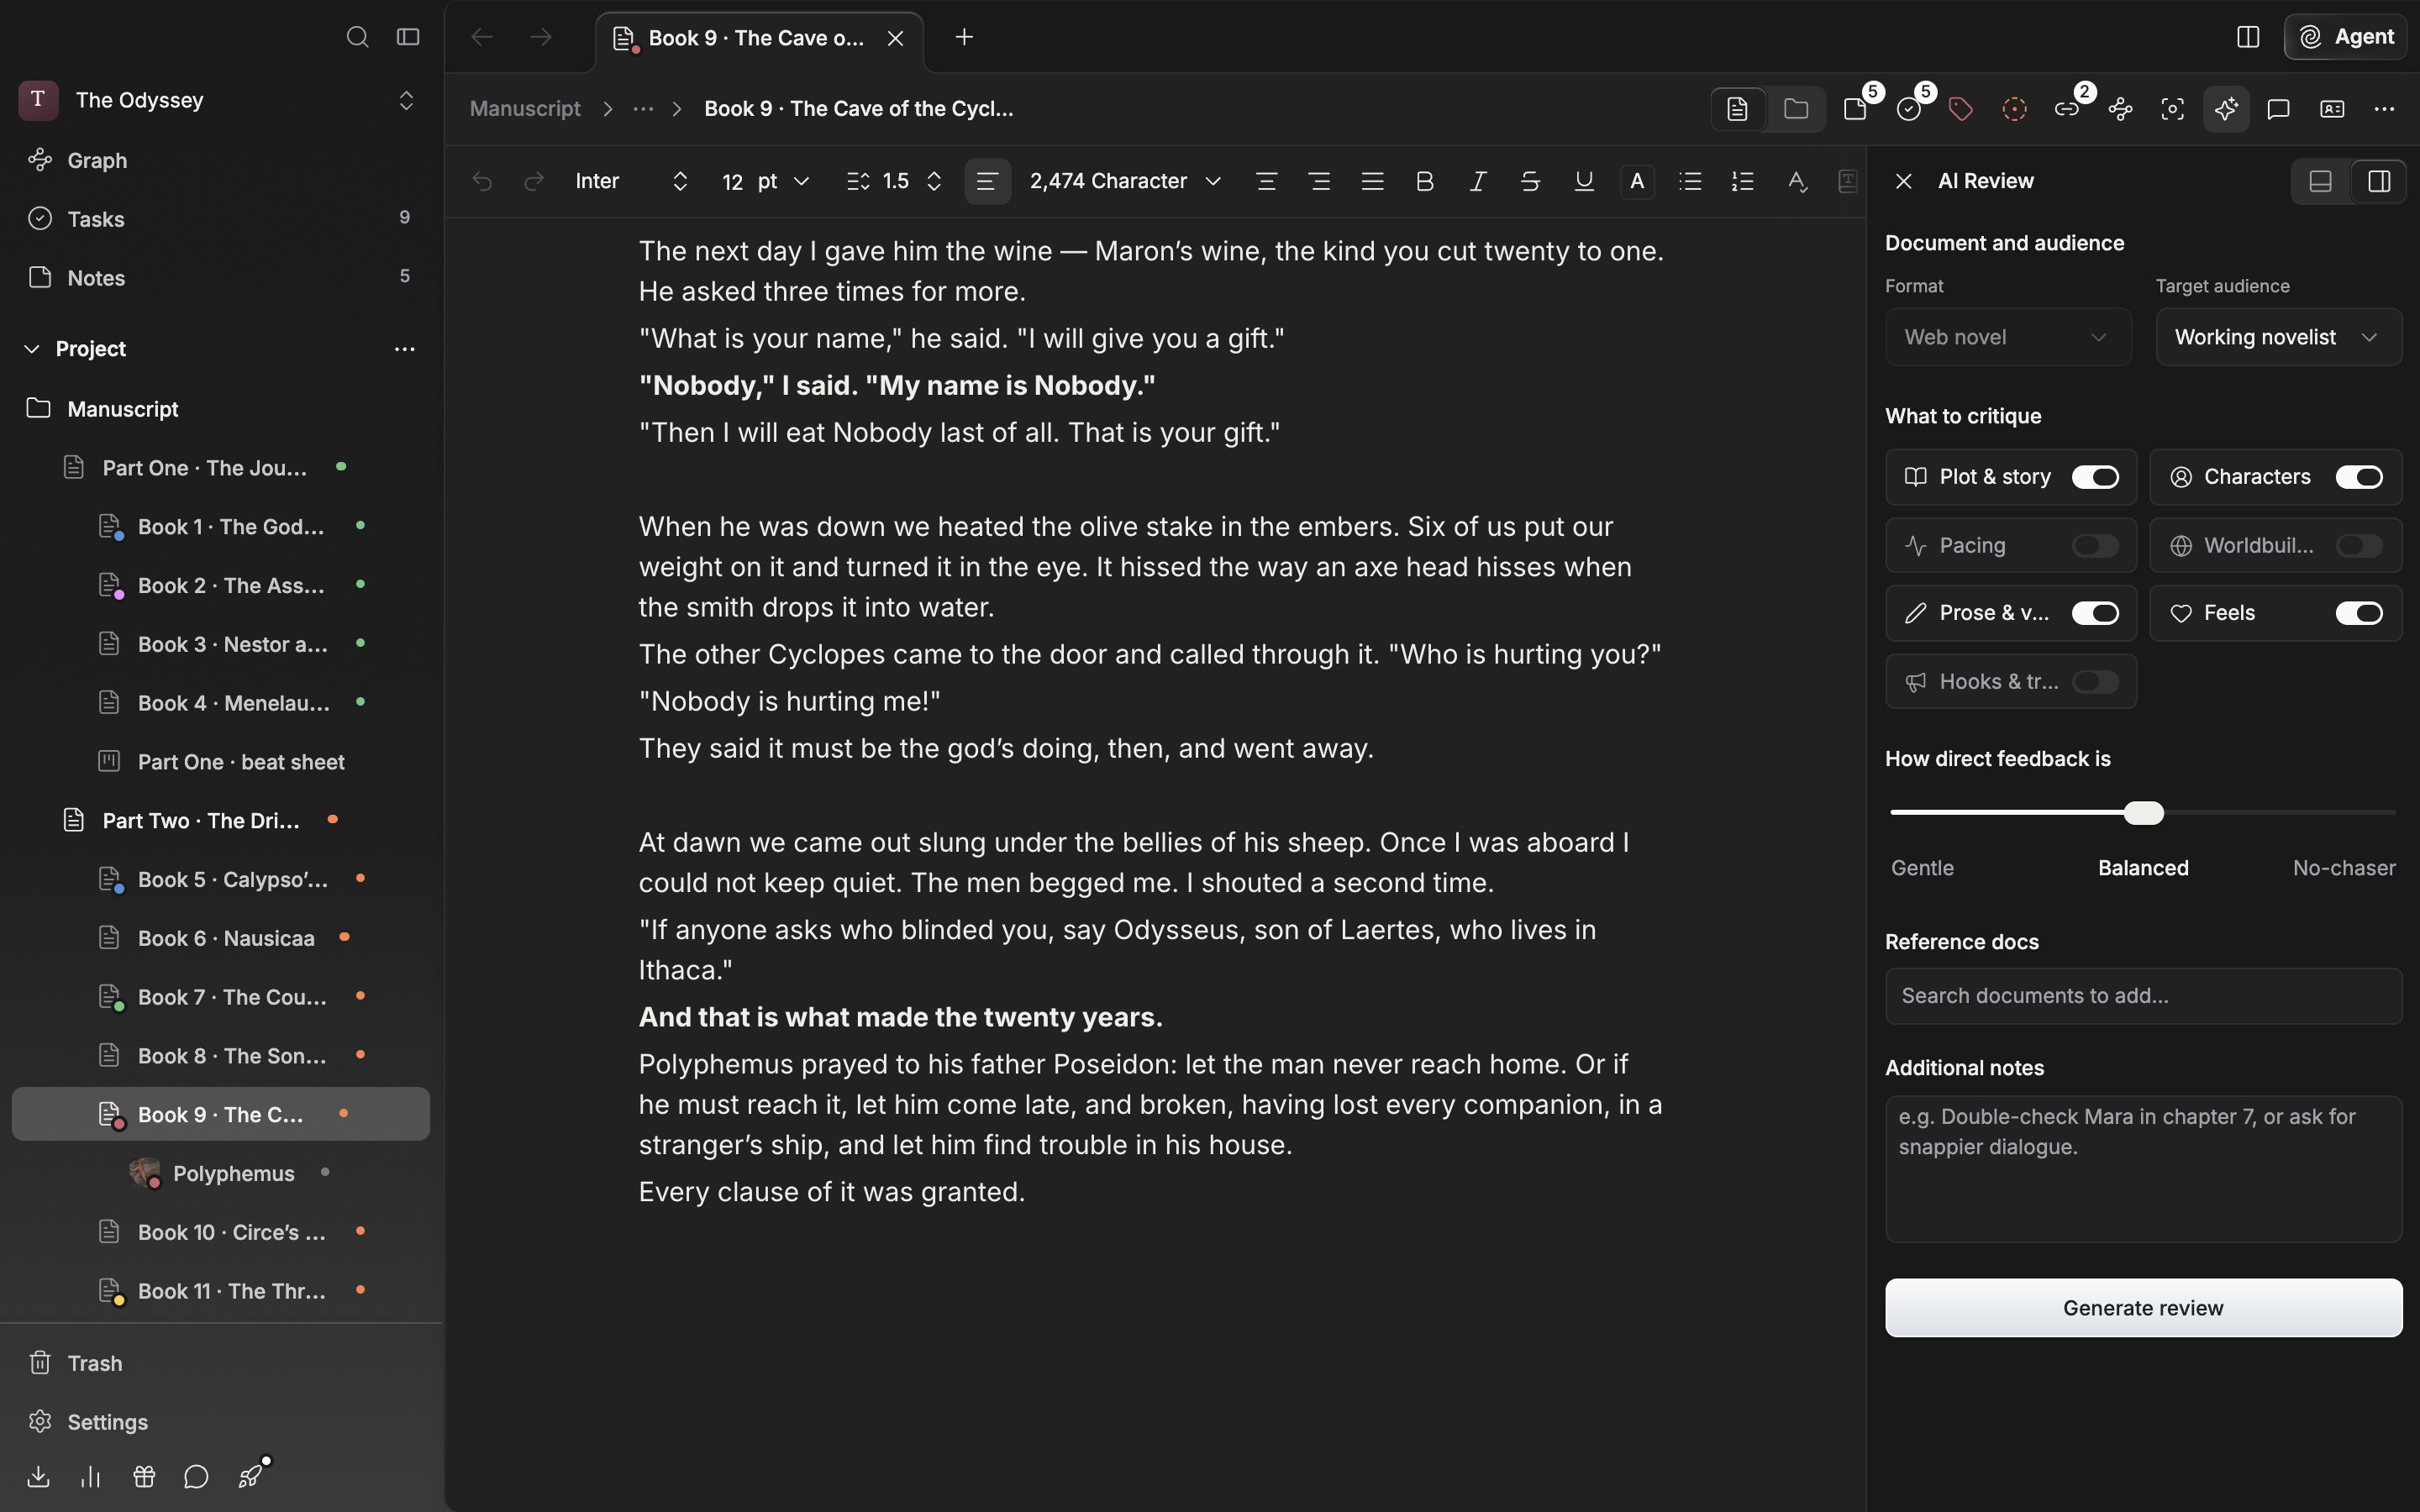Insert a numbered list

[x=1743, y=181]
